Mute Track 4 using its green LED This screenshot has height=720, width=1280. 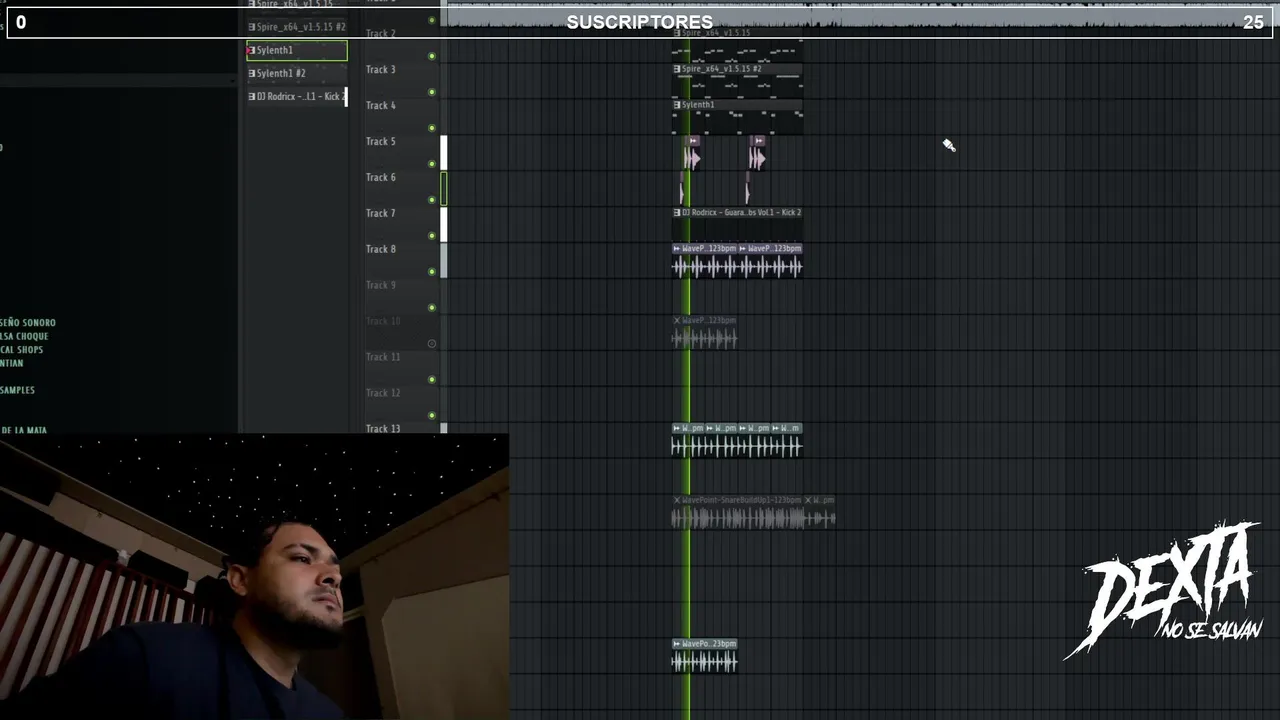[x=432, y=128]
